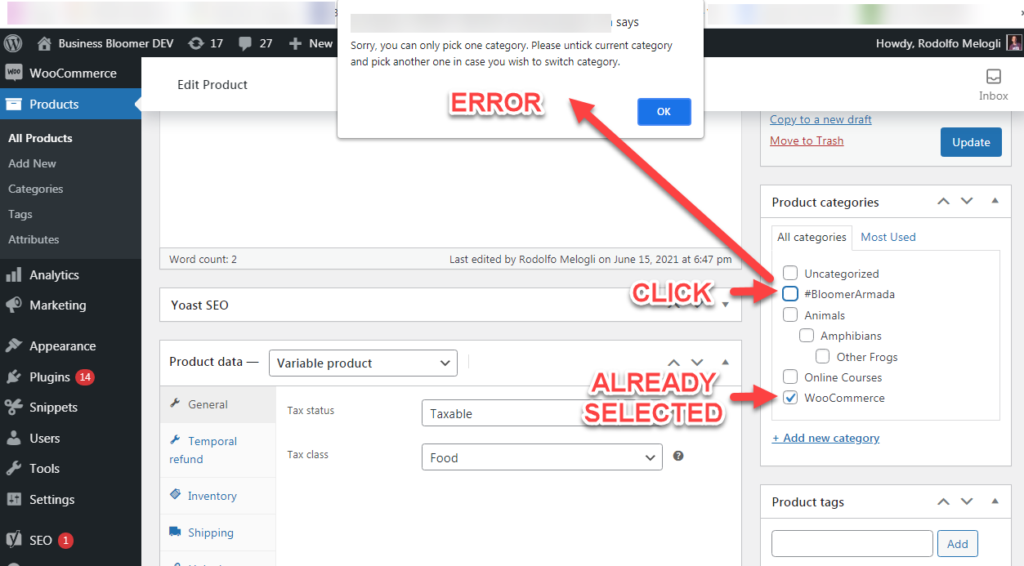Image resolution: width=1024 pixels, height=566 pixels.
Task: Click the Plugins plug icon
Action: click(14, 377)
